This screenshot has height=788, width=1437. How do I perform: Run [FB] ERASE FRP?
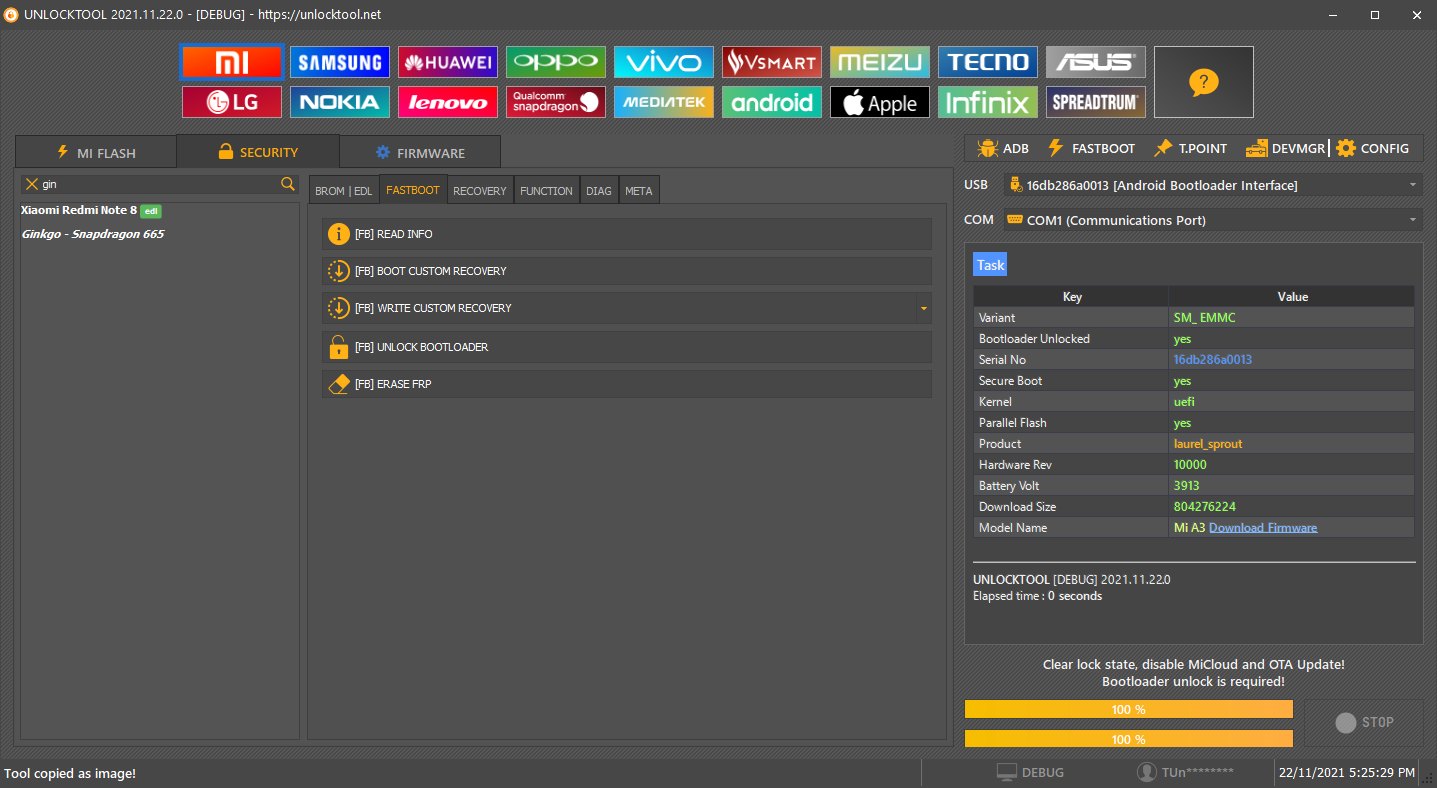(x=627, y=384)
